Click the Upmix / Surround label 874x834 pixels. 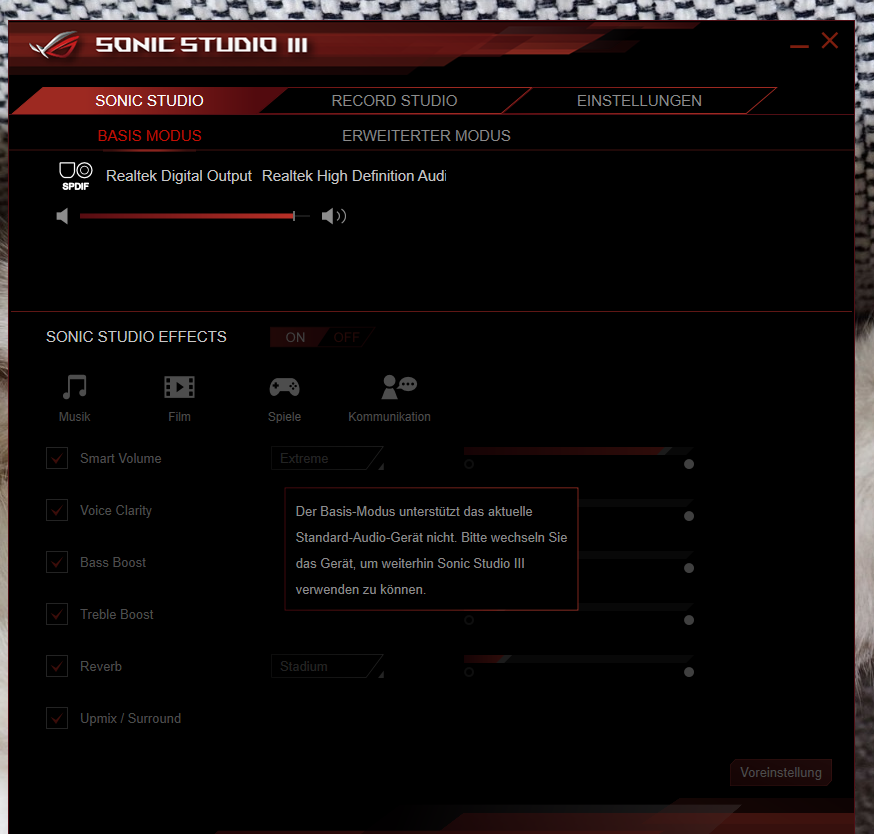click(130, 718)
